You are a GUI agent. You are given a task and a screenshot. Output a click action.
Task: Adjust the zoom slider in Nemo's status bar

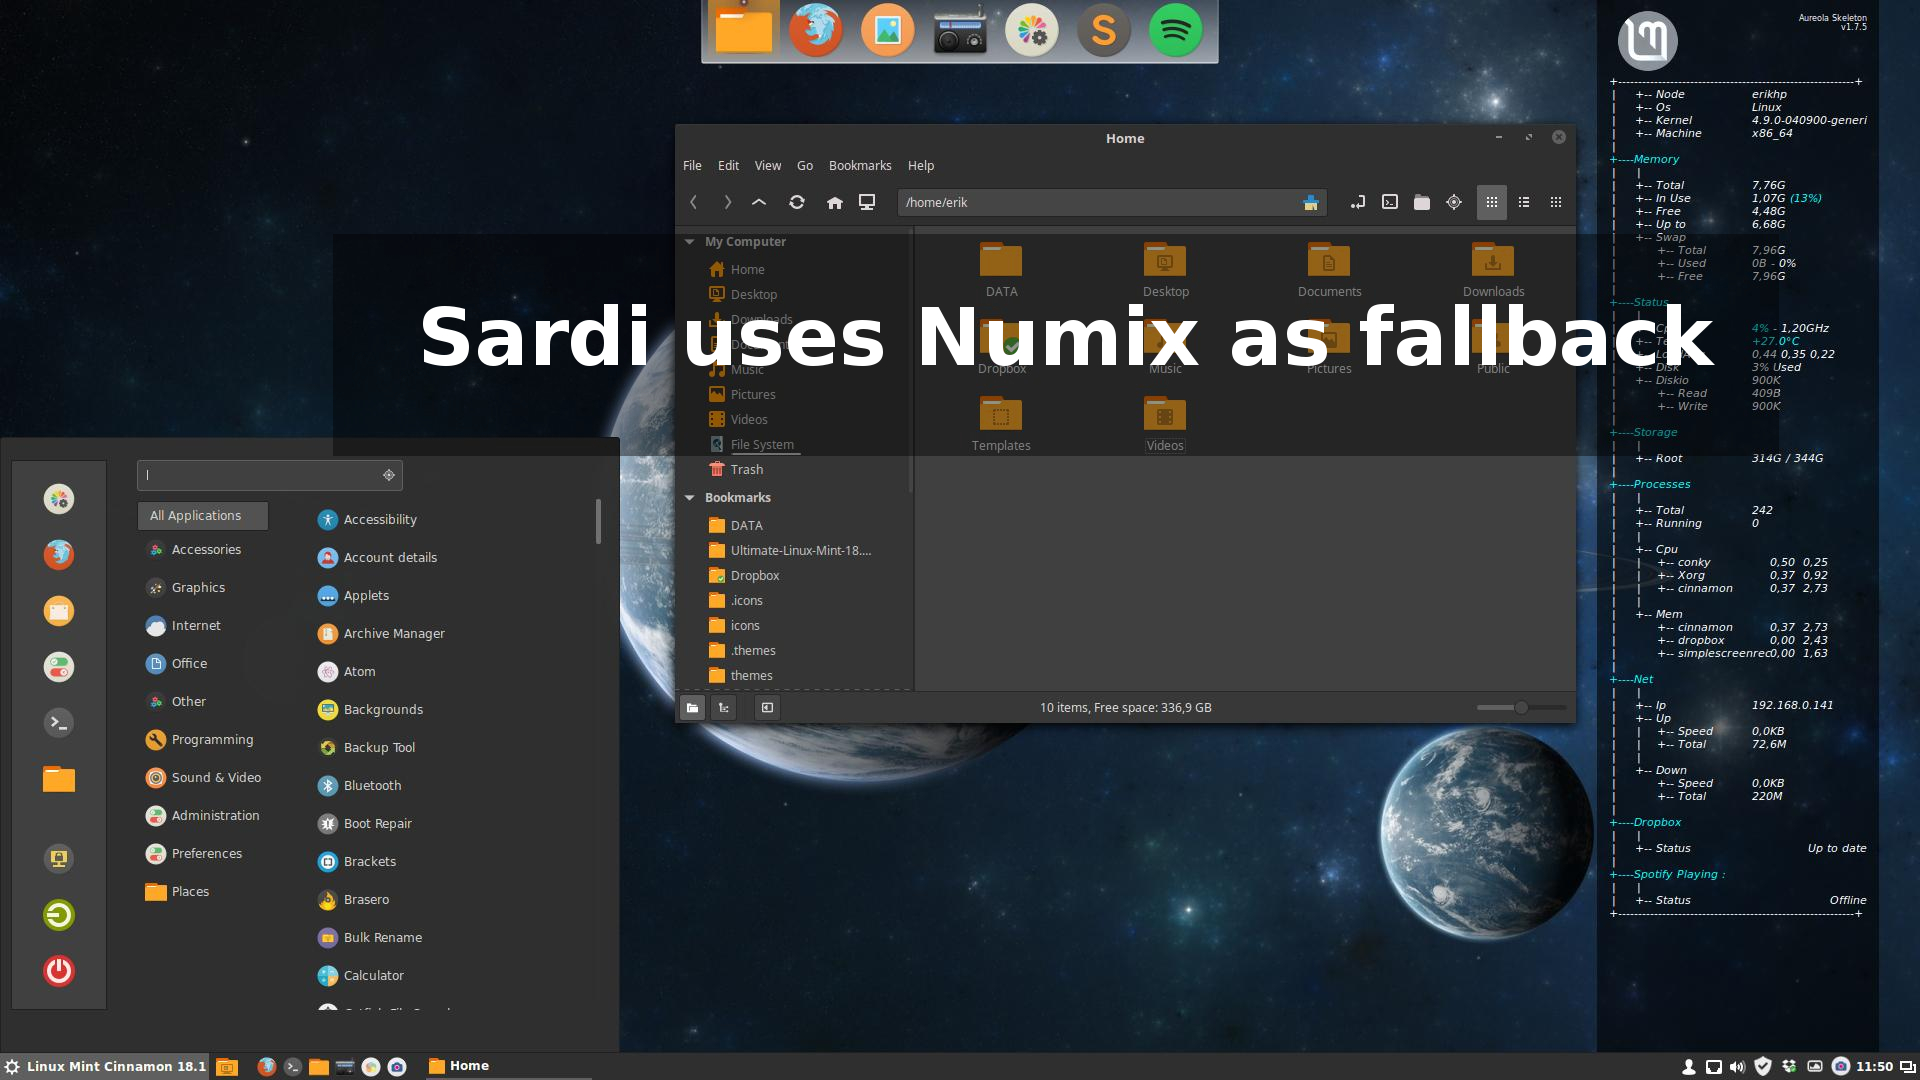click(1520, 707)
